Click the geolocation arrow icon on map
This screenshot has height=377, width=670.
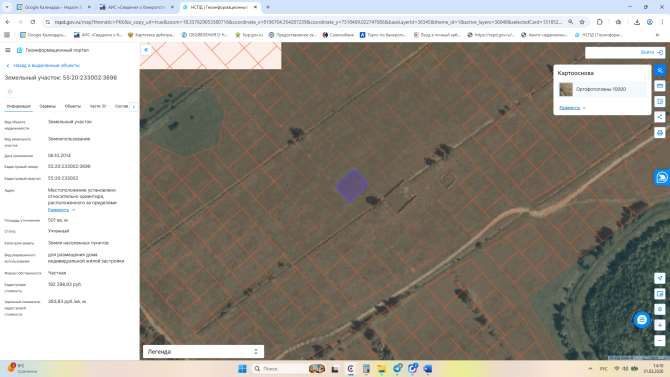coord(660,278)
